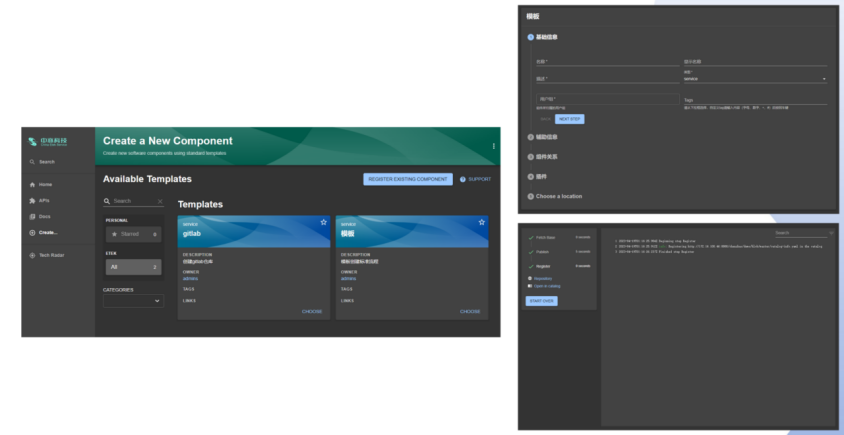
Task: Click the Support help icon
Action: (463, 179)
